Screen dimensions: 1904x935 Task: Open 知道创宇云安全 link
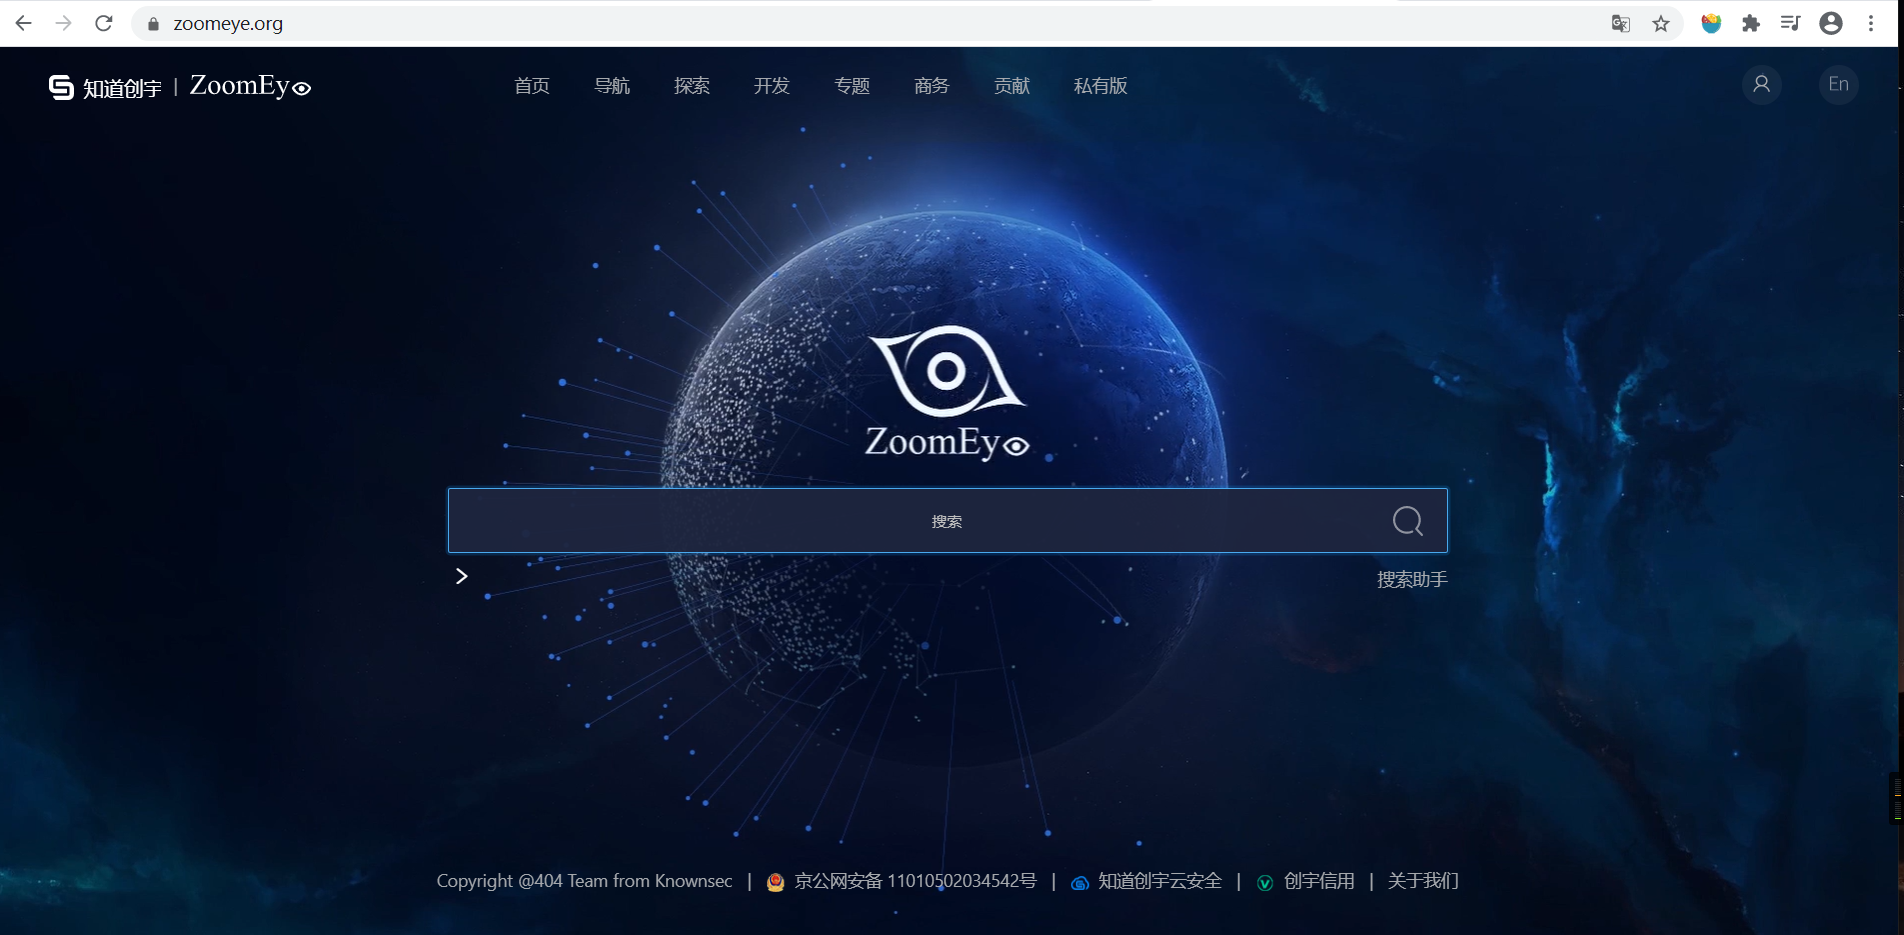coord(1160,881)
